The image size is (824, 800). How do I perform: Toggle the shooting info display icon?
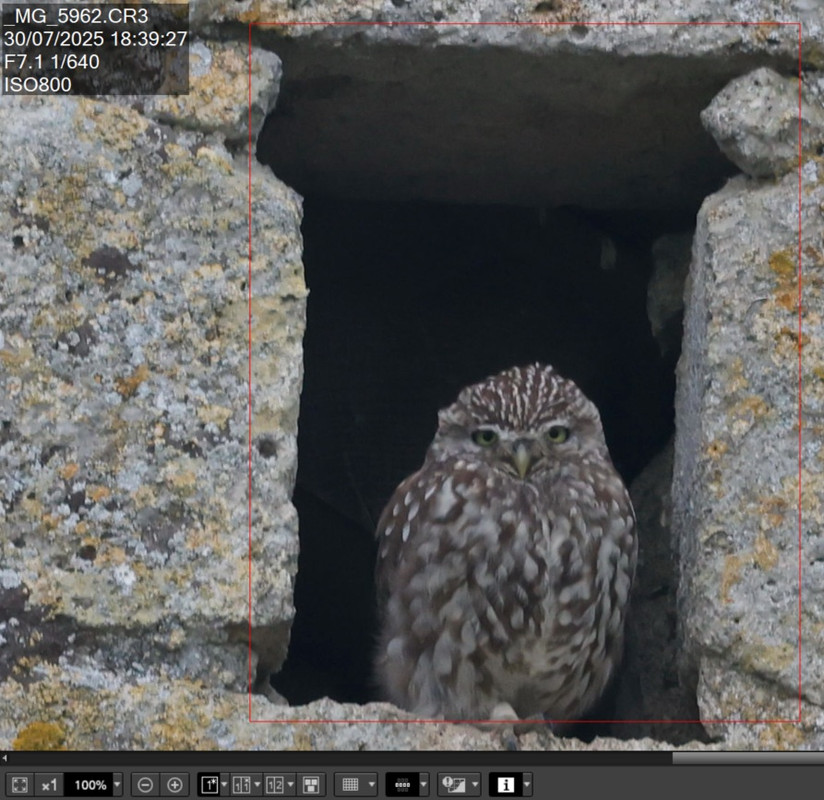click(506, 785)
